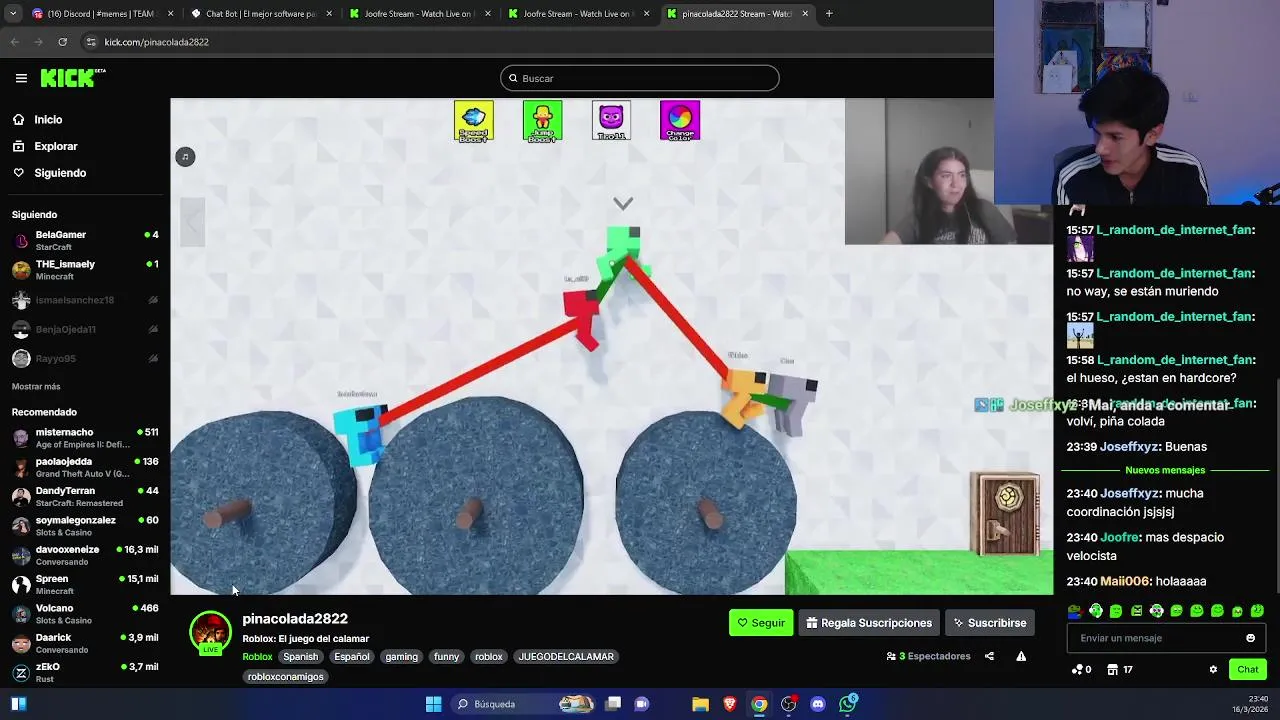Open chat settings gear
Screen dimensions: 1280x720
(1213, 670)
